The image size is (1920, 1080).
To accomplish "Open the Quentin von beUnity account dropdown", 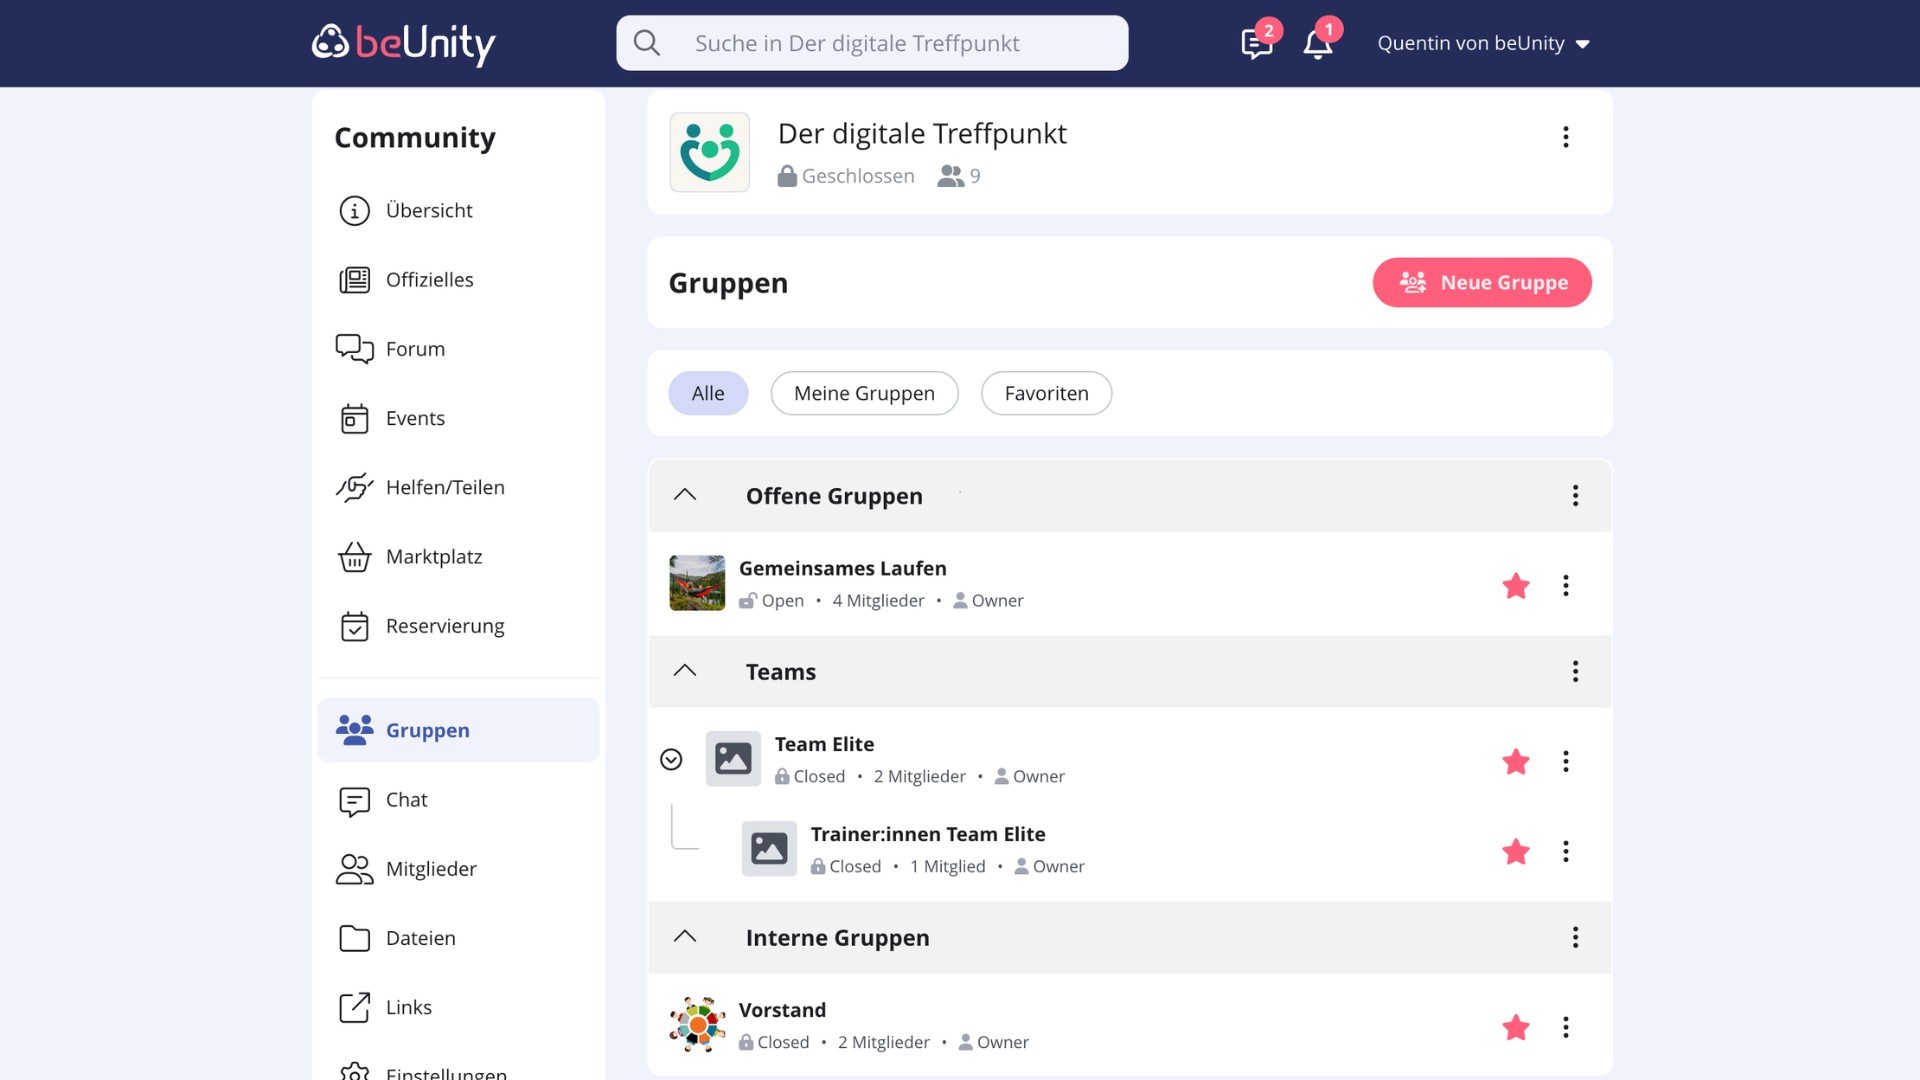I will (1483, 43).
